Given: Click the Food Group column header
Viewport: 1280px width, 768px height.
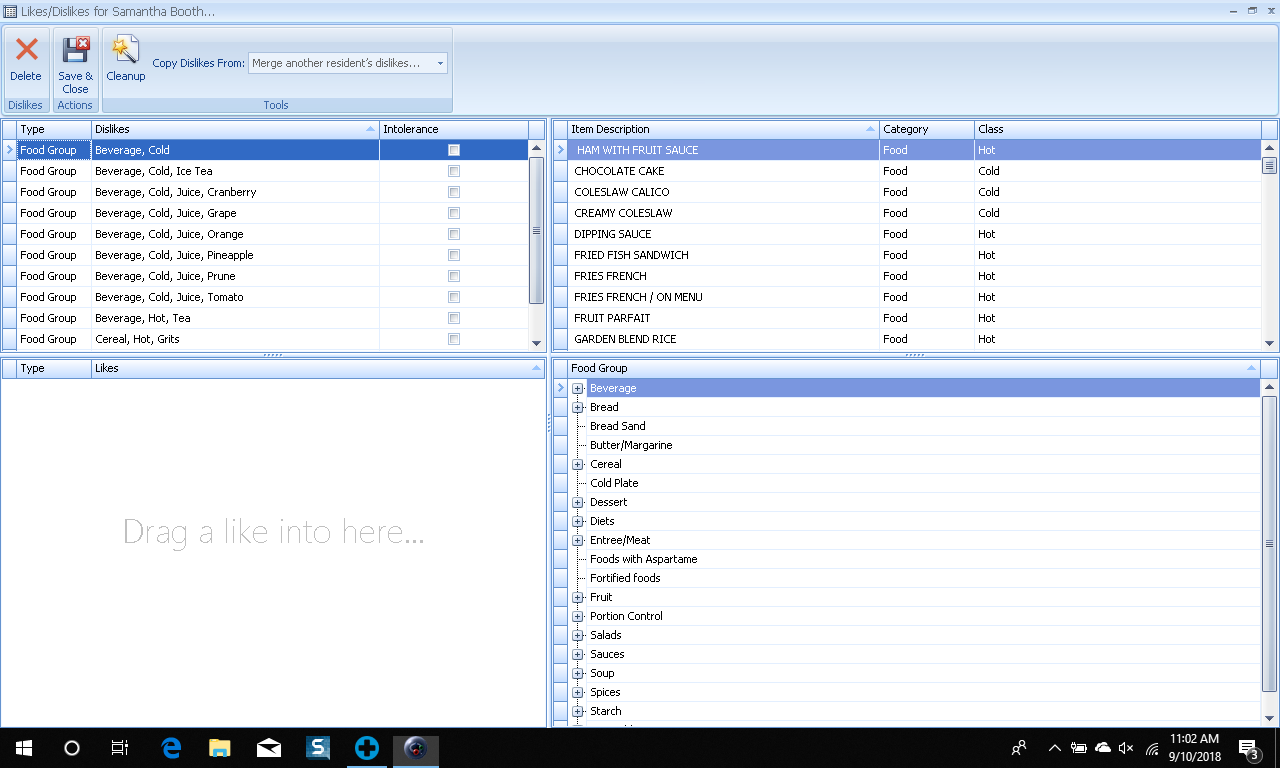Looking at the screenshot, I should pos(914,368).
